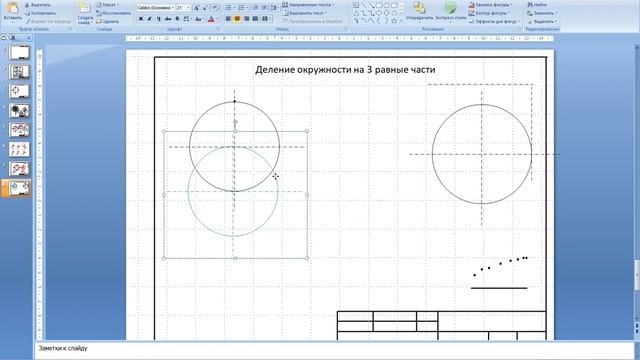This screenshot has width=640, height=360.
Task: Select the oval shape in the gallery
Action: click(x=386, y=5)
